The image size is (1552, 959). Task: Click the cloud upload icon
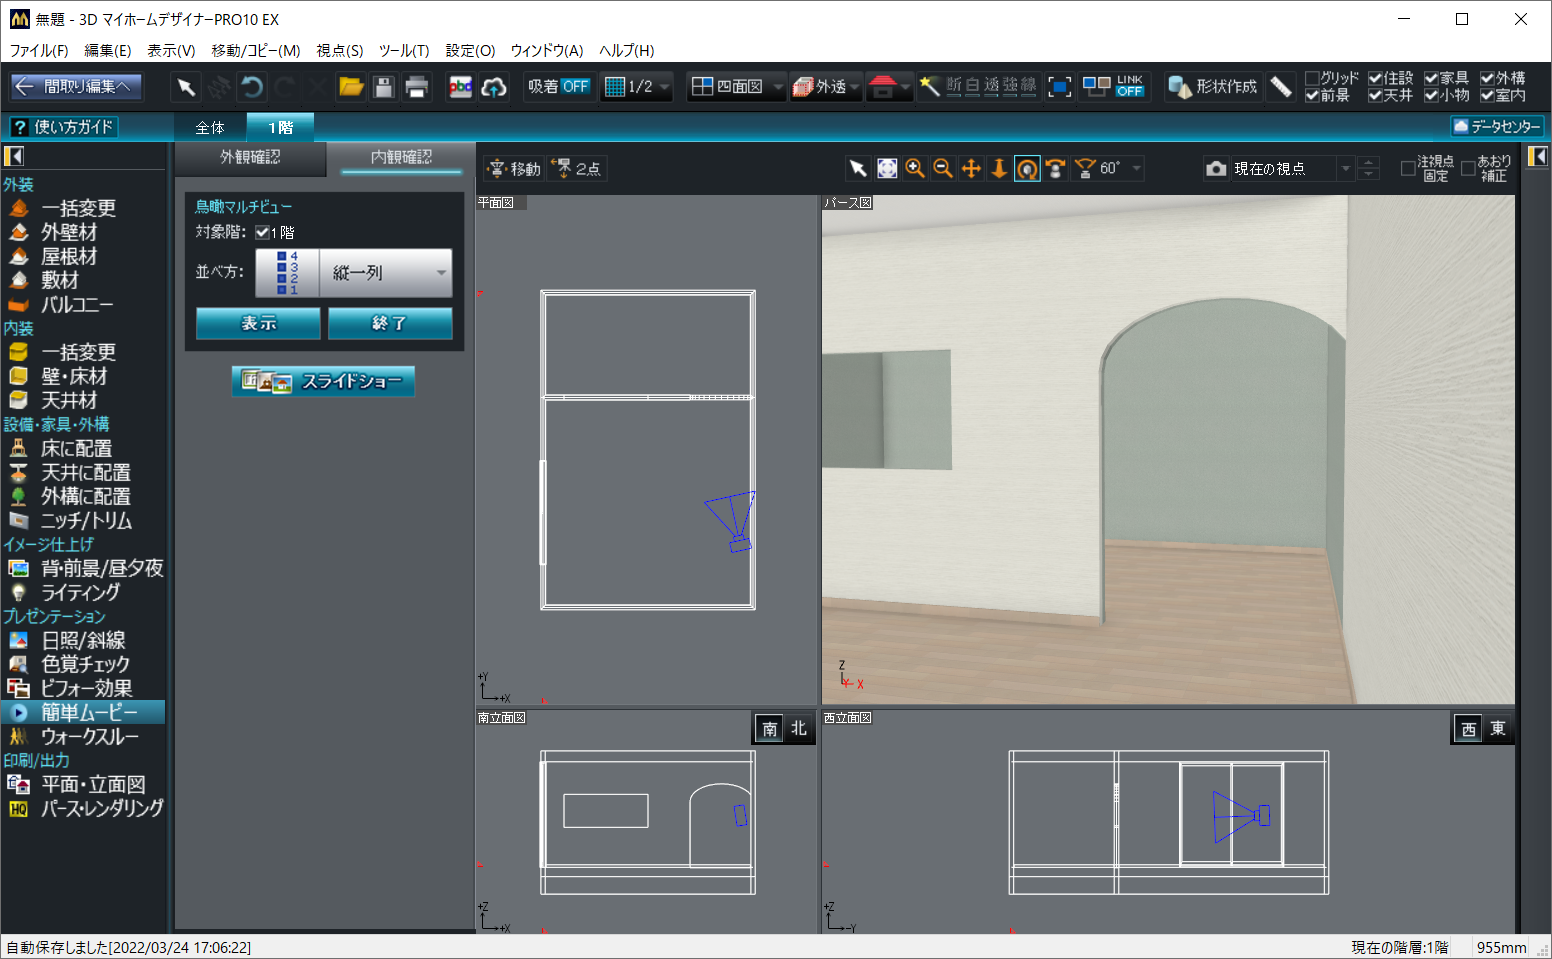coord(494,87)
